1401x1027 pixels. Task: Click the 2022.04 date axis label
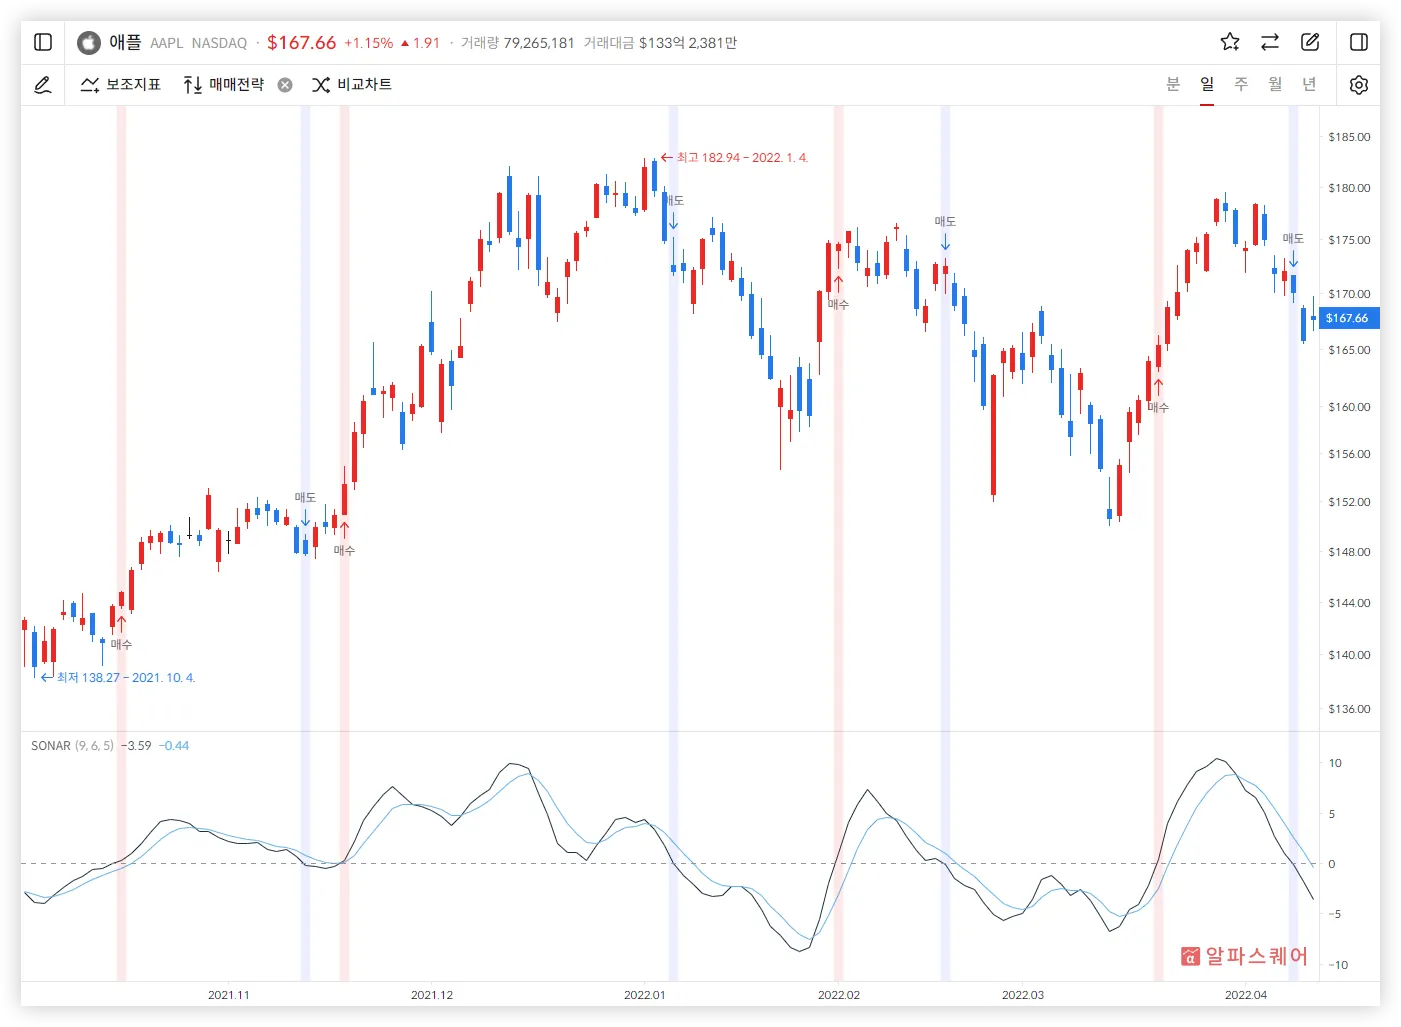pos(1246,995)
